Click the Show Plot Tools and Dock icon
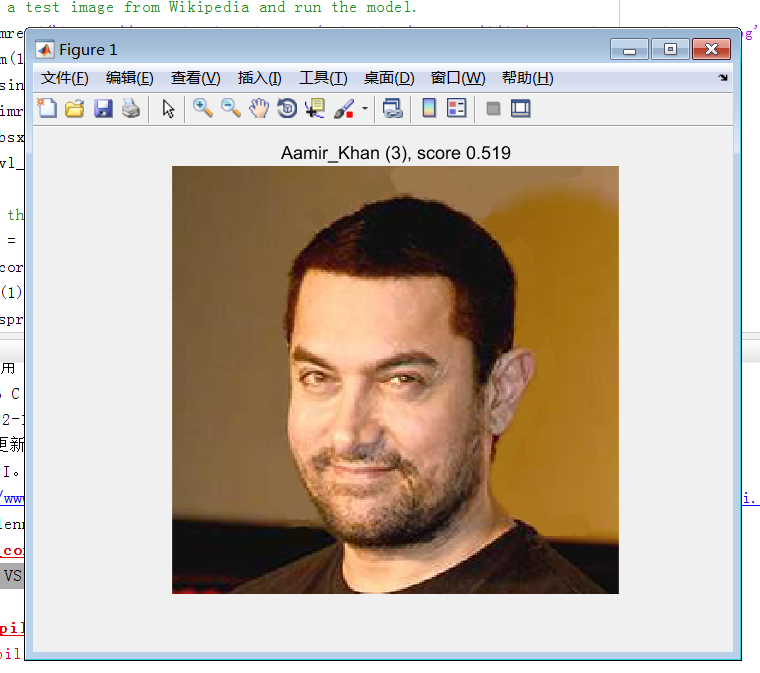The height and width of the screenshot is (673, 760). click(x=521, y=109)
